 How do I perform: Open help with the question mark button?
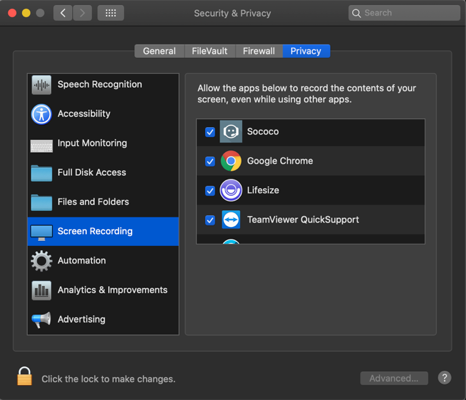click(x=444, y=378)
